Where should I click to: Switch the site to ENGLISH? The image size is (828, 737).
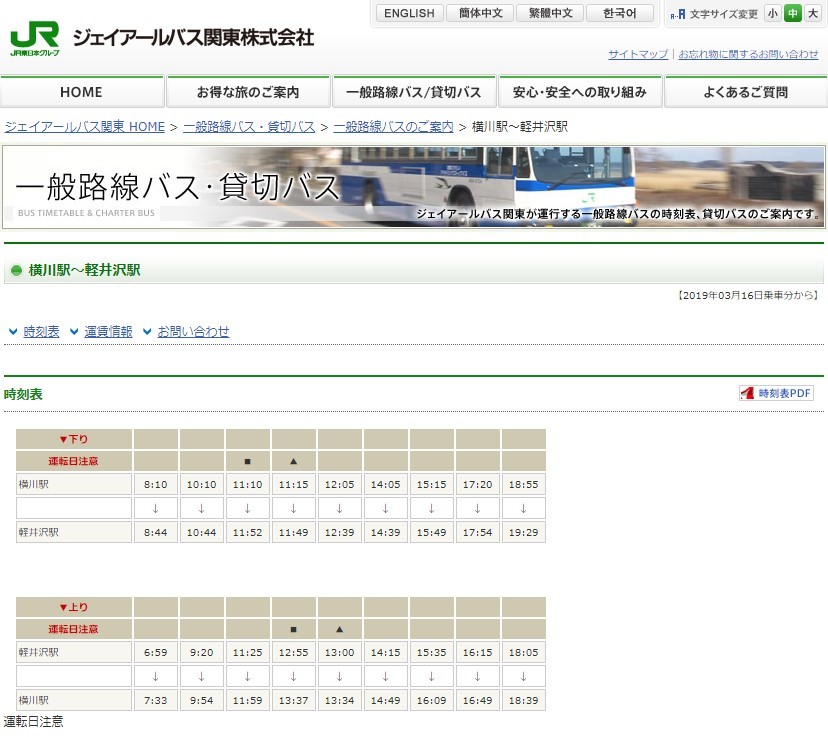tap(408, 13)
